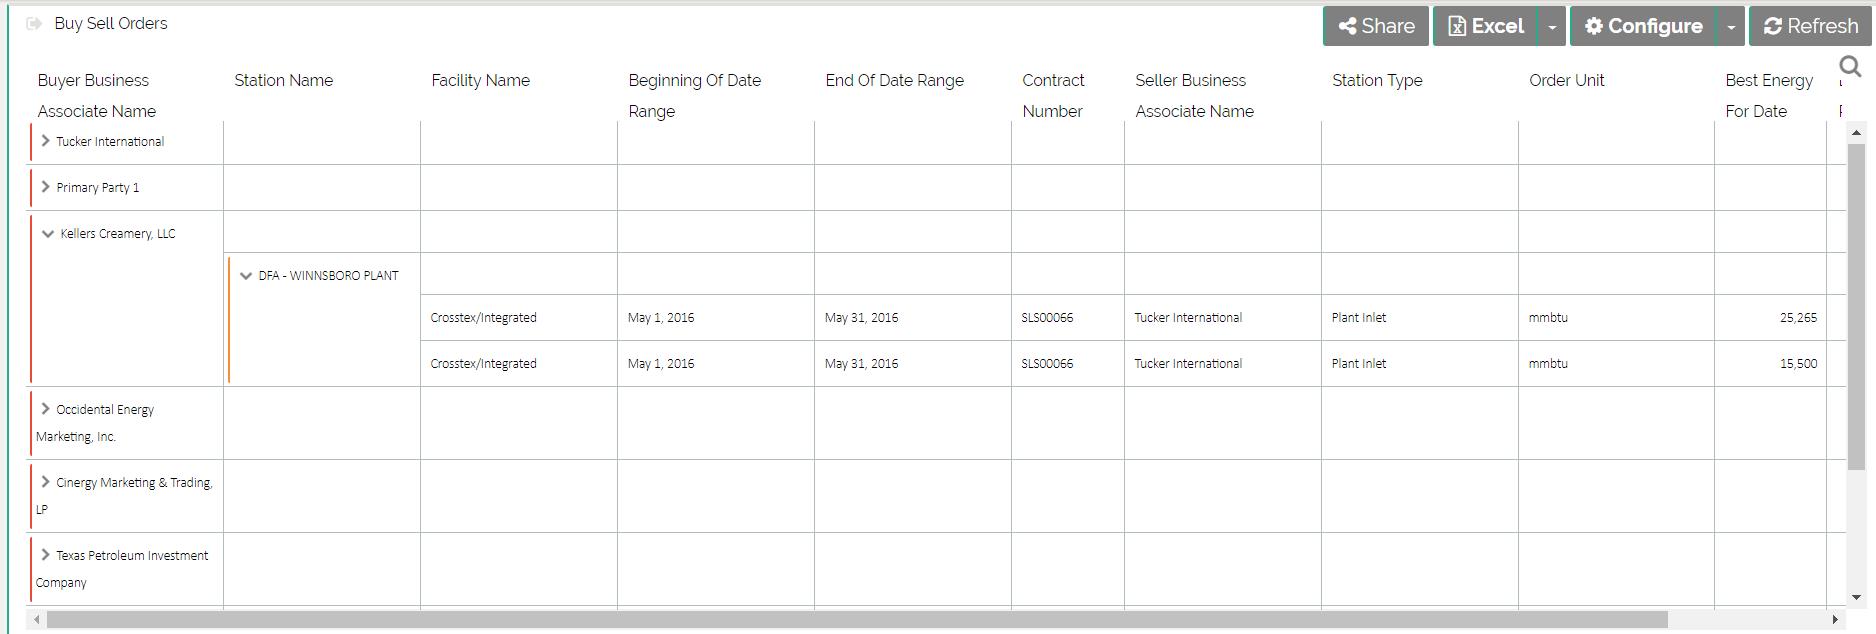Expand Cinergy Marketing & Trading row
This screenshot has width=1876, height=634.
pyautogui.click(x=45, y=482)
